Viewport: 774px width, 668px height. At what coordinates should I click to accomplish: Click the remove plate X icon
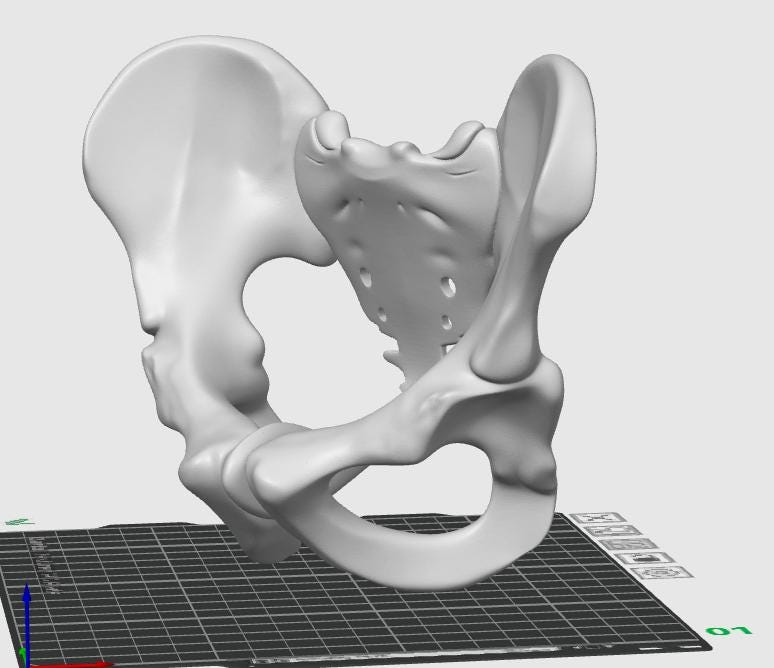tap(598, 518)
